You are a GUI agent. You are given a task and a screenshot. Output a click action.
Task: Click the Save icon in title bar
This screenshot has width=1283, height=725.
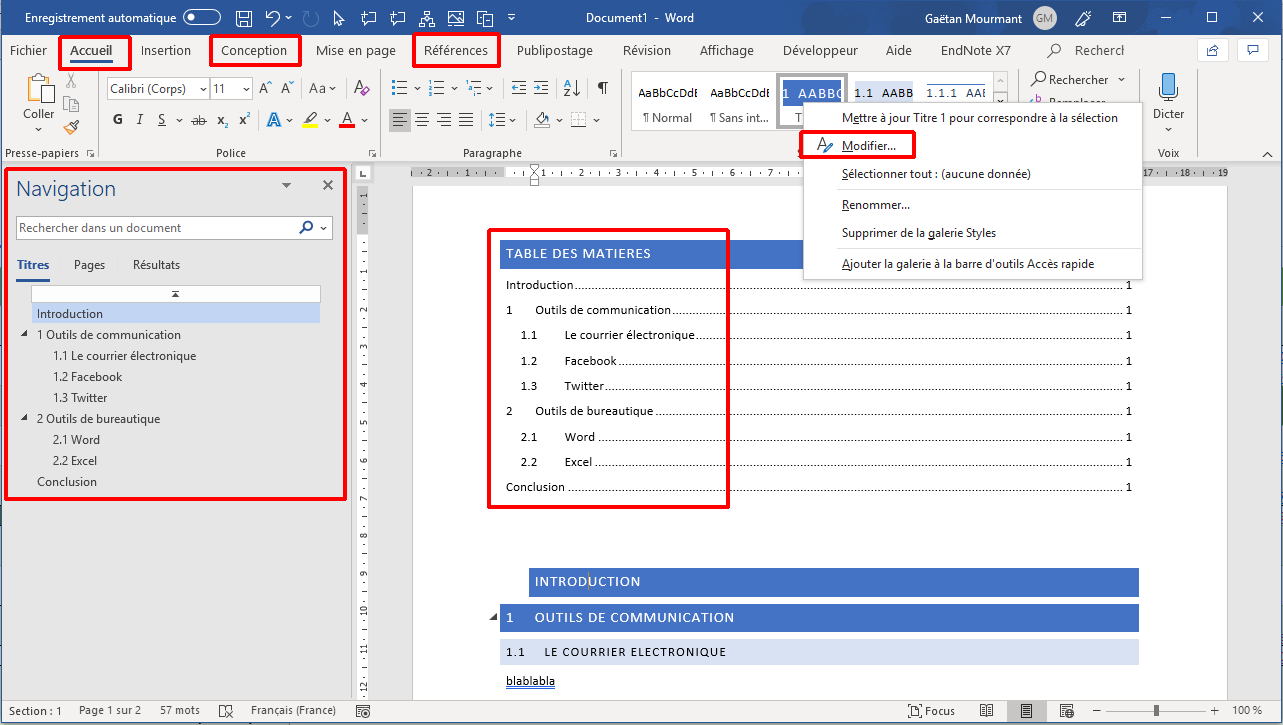[244, 18]
